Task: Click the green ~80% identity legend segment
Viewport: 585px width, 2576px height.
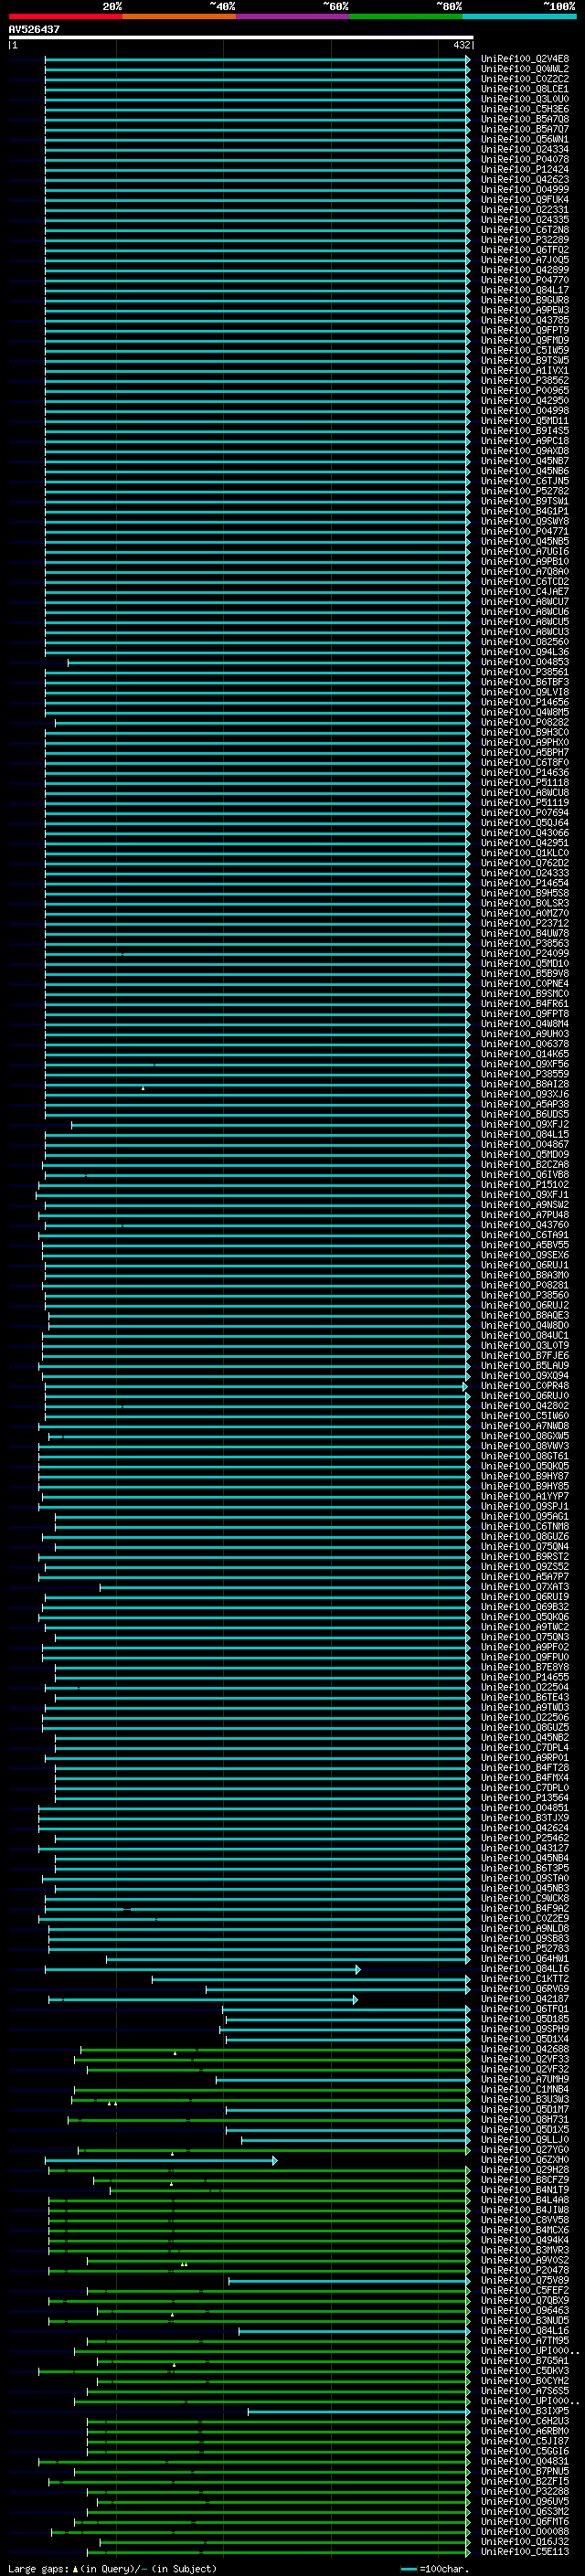Action: 406,16
